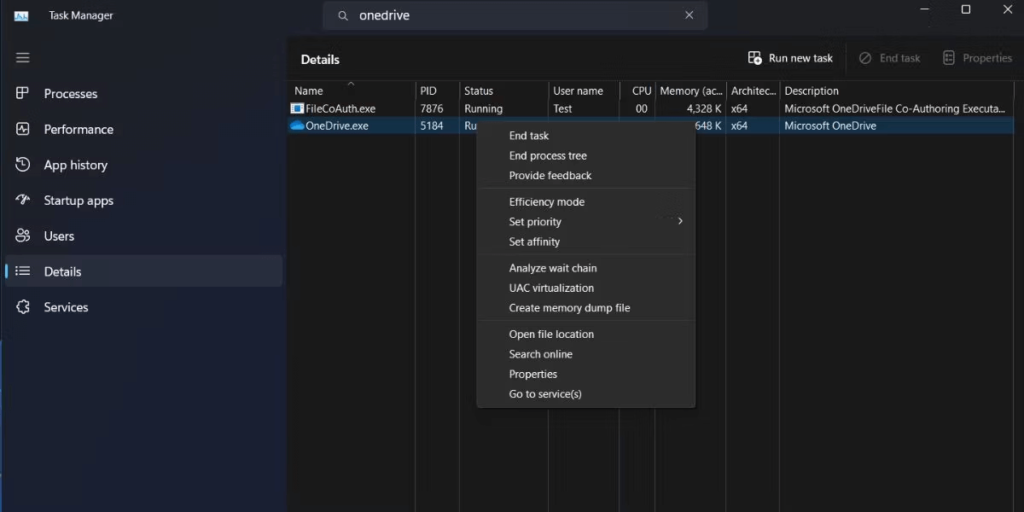Click the Services puzzle icon
This screenshot has height=512, width=1024.
[x=22, y=307]
